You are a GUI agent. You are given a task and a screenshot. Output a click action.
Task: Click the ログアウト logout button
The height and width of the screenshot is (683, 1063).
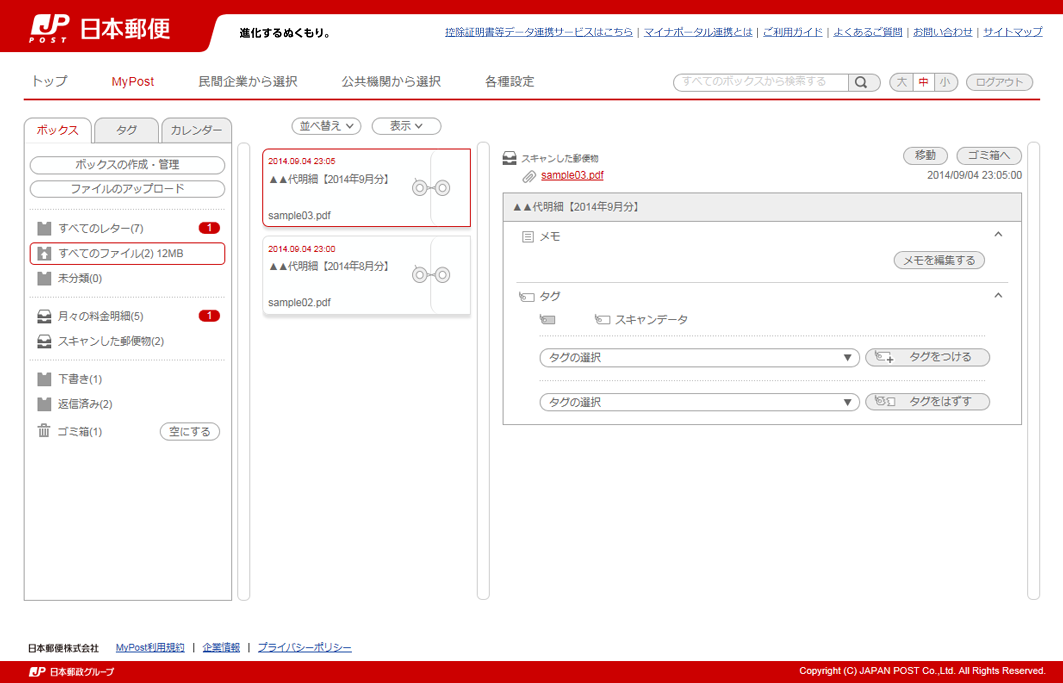[999, 82]
